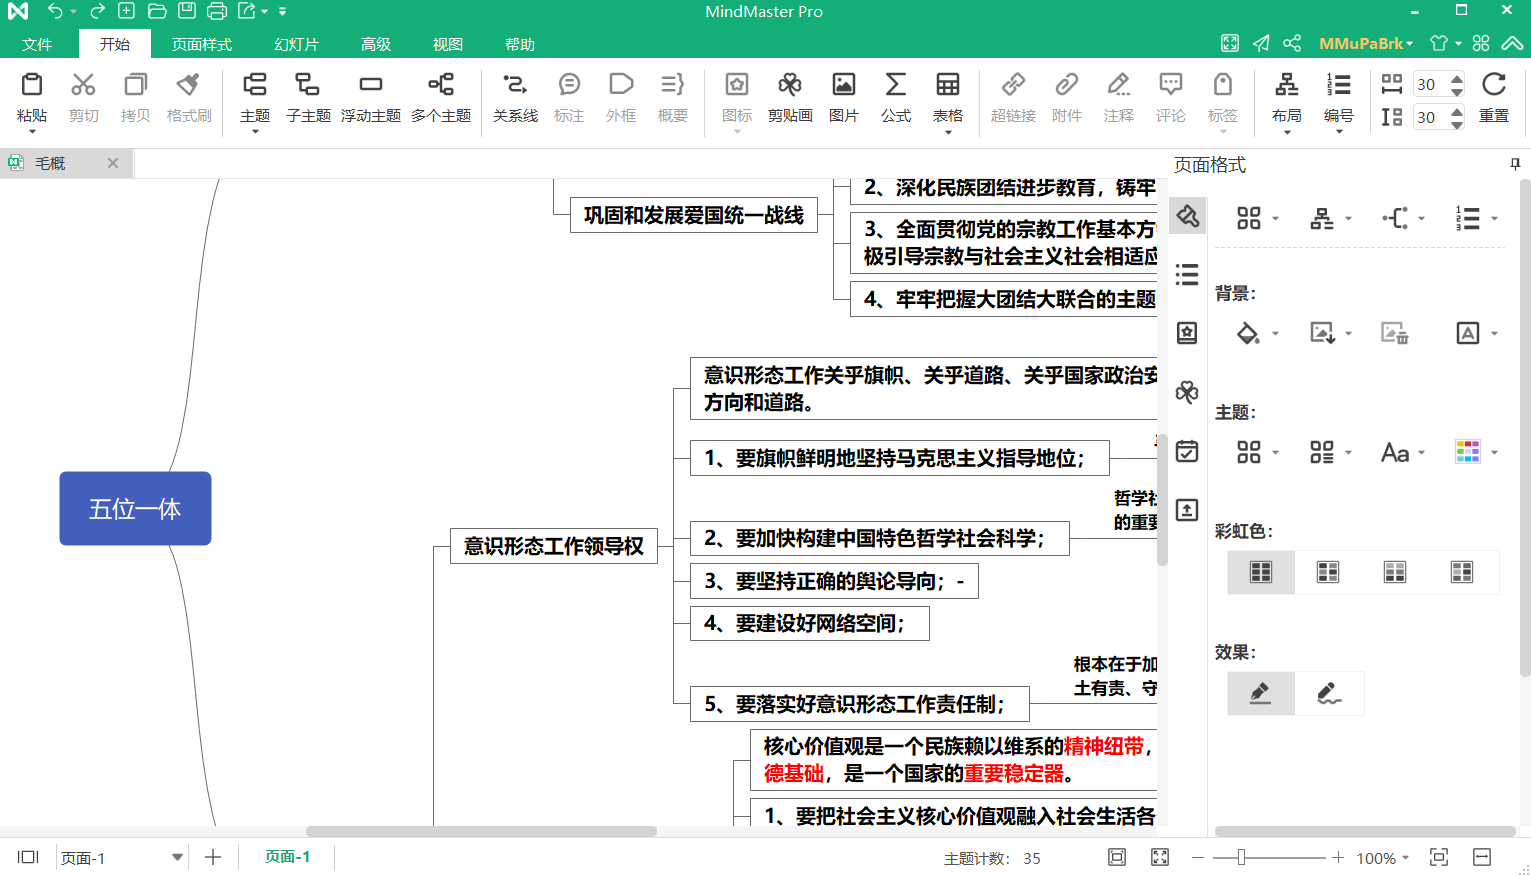Switch to the 高级 tab
This screenshot has height=876, width=1531.
point(376,44)
